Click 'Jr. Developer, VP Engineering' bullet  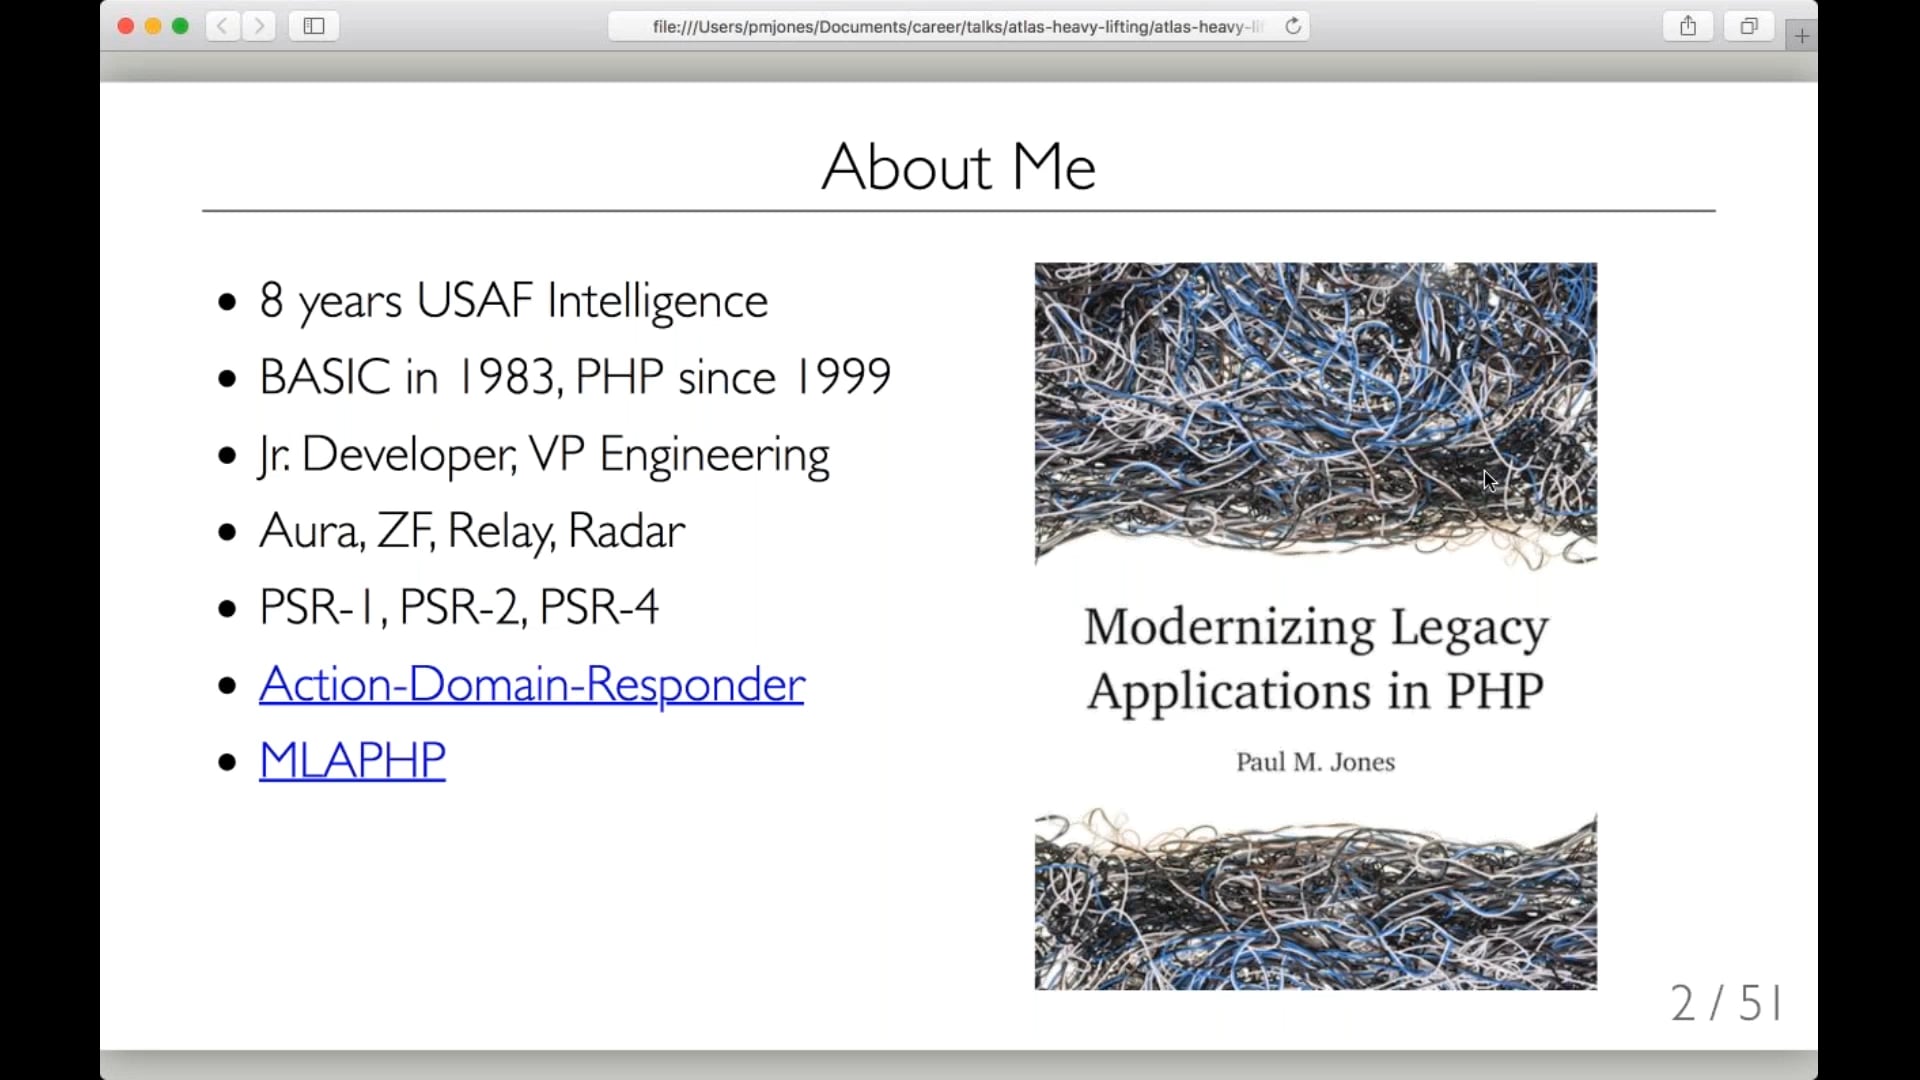(x=544, y=455)
